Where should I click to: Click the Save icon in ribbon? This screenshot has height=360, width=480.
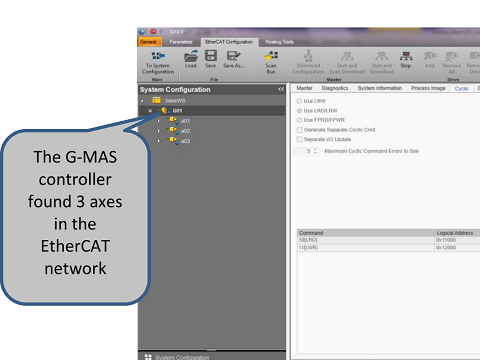[211, 56]
